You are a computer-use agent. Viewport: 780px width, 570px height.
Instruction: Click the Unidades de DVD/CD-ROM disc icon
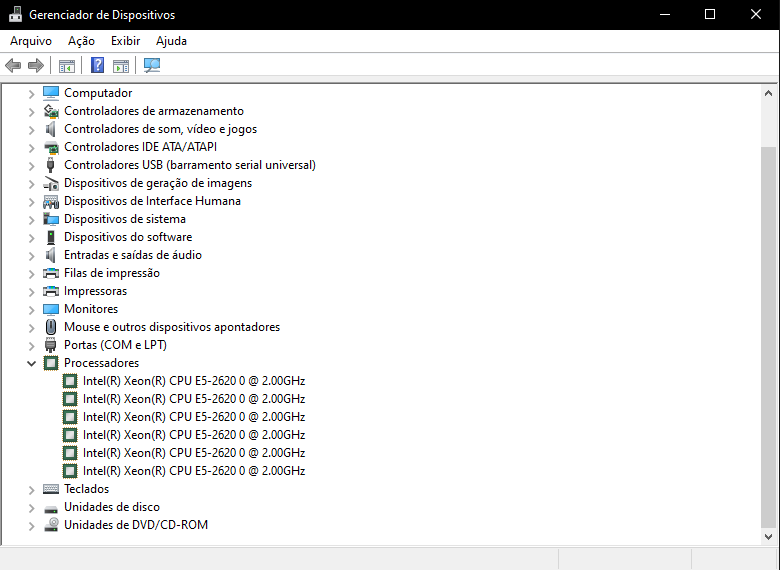tap(51, 525)
